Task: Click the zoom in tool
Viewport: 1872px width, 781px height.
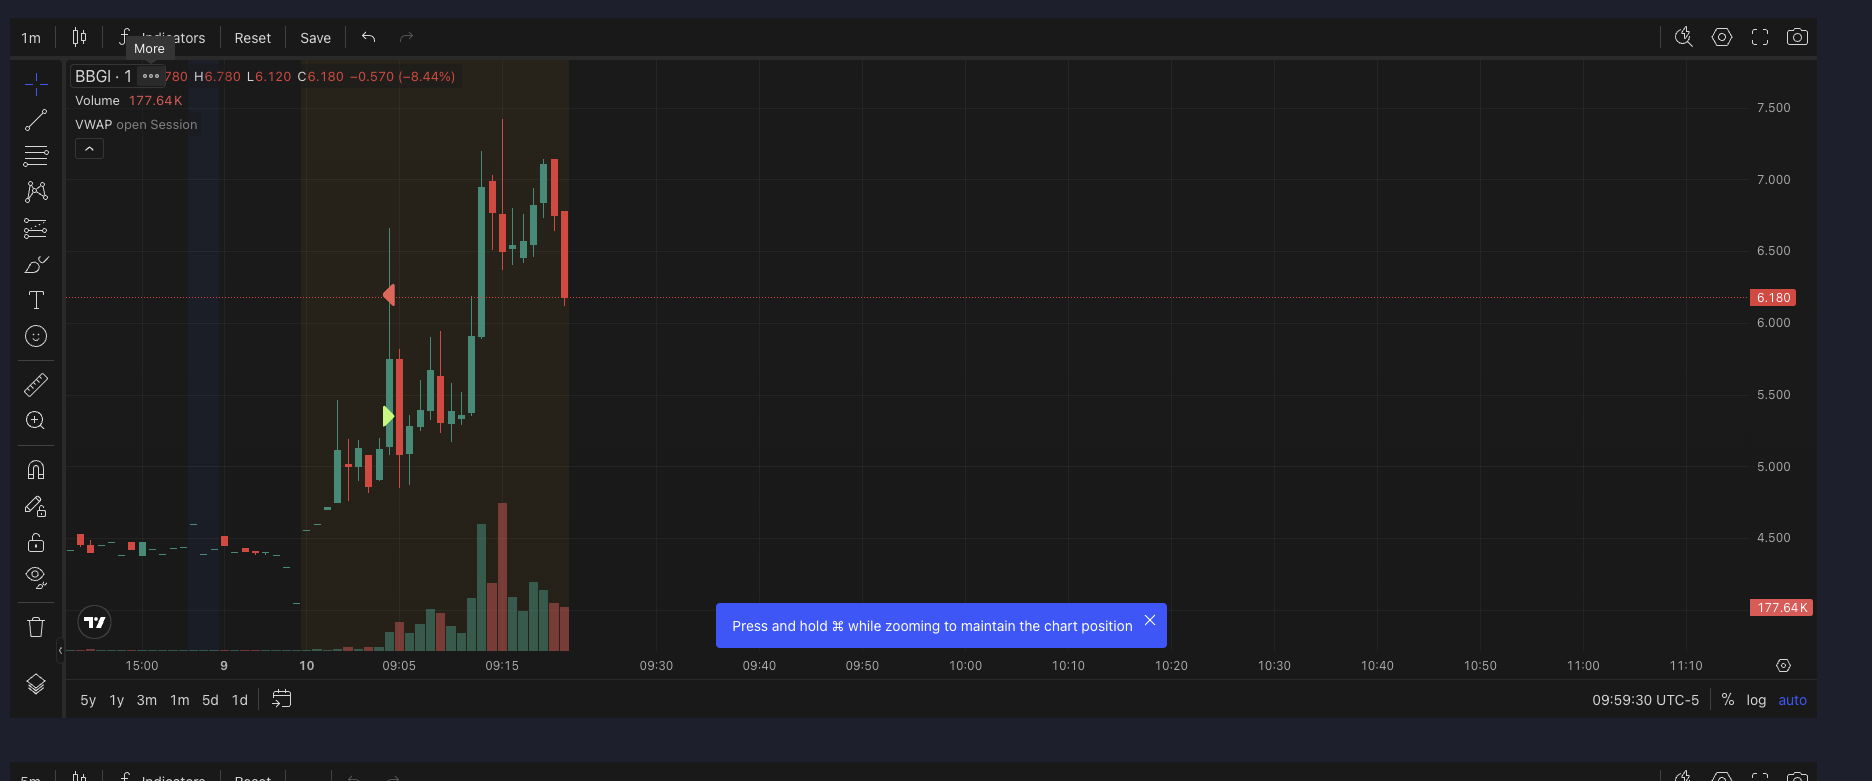Action: [36, 421]
